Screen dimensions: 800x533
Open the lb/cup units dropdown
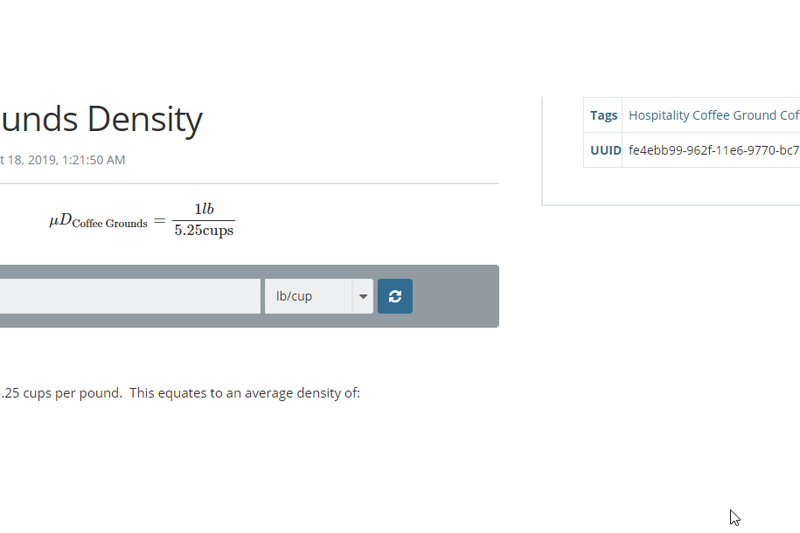(x=308, y=296)
